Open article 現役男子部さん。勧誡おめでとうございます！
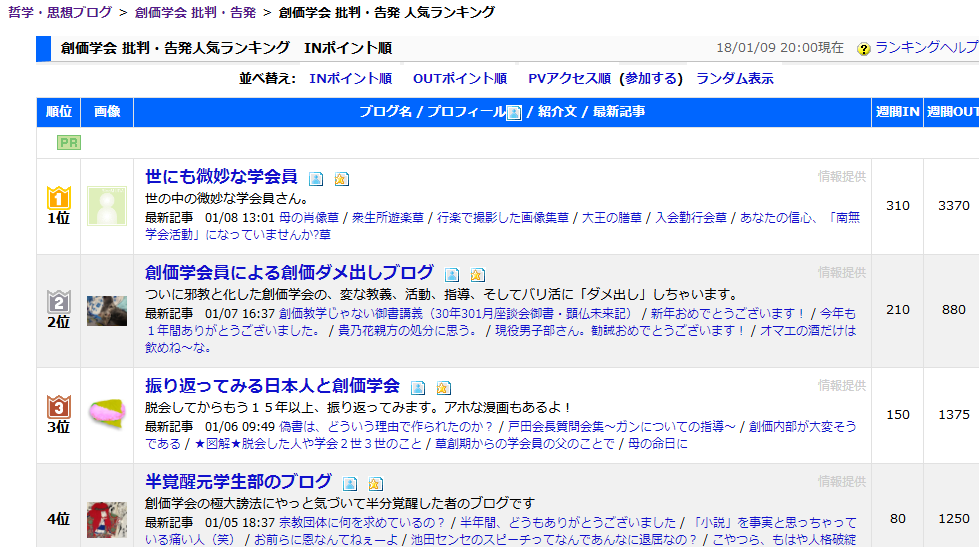The image size is (979, 547). tap(621, 330)
